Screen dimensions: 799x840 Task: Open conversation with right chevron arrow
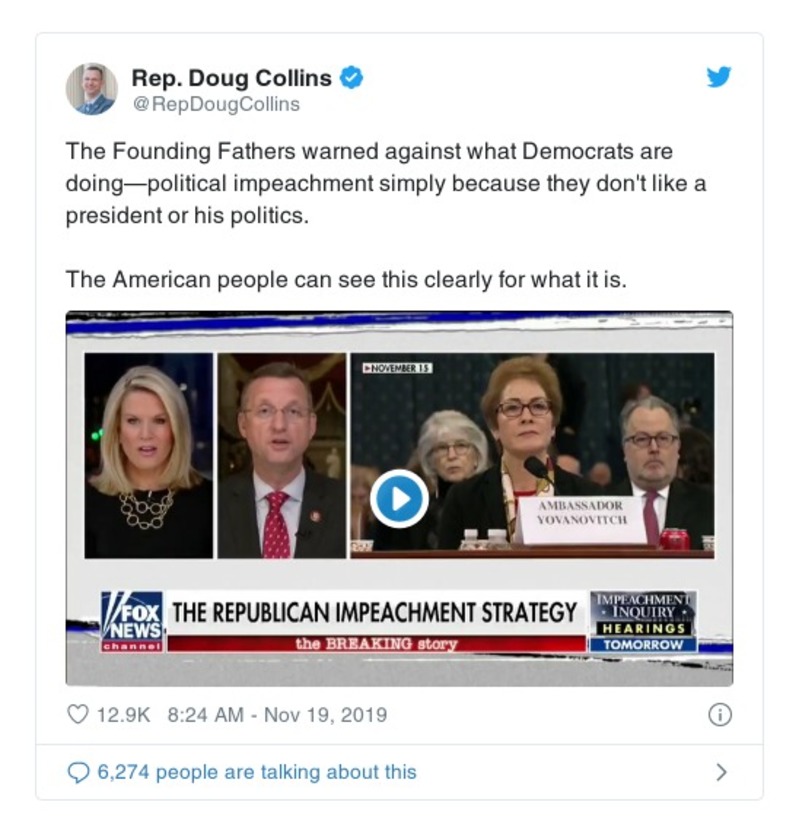point(722,772)
